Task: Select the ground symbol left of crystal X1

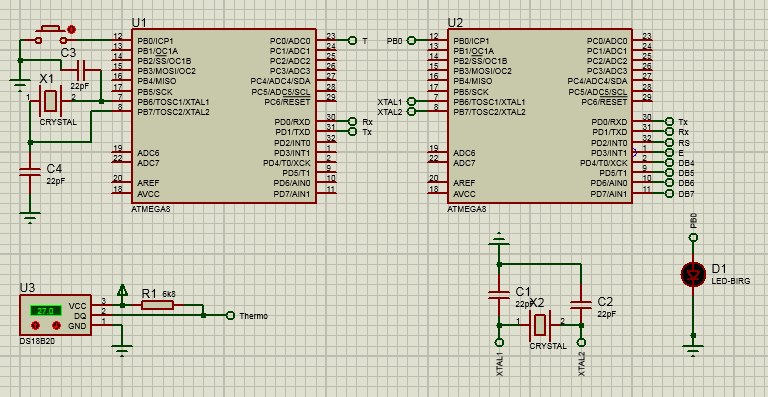Action: (20, 85)
